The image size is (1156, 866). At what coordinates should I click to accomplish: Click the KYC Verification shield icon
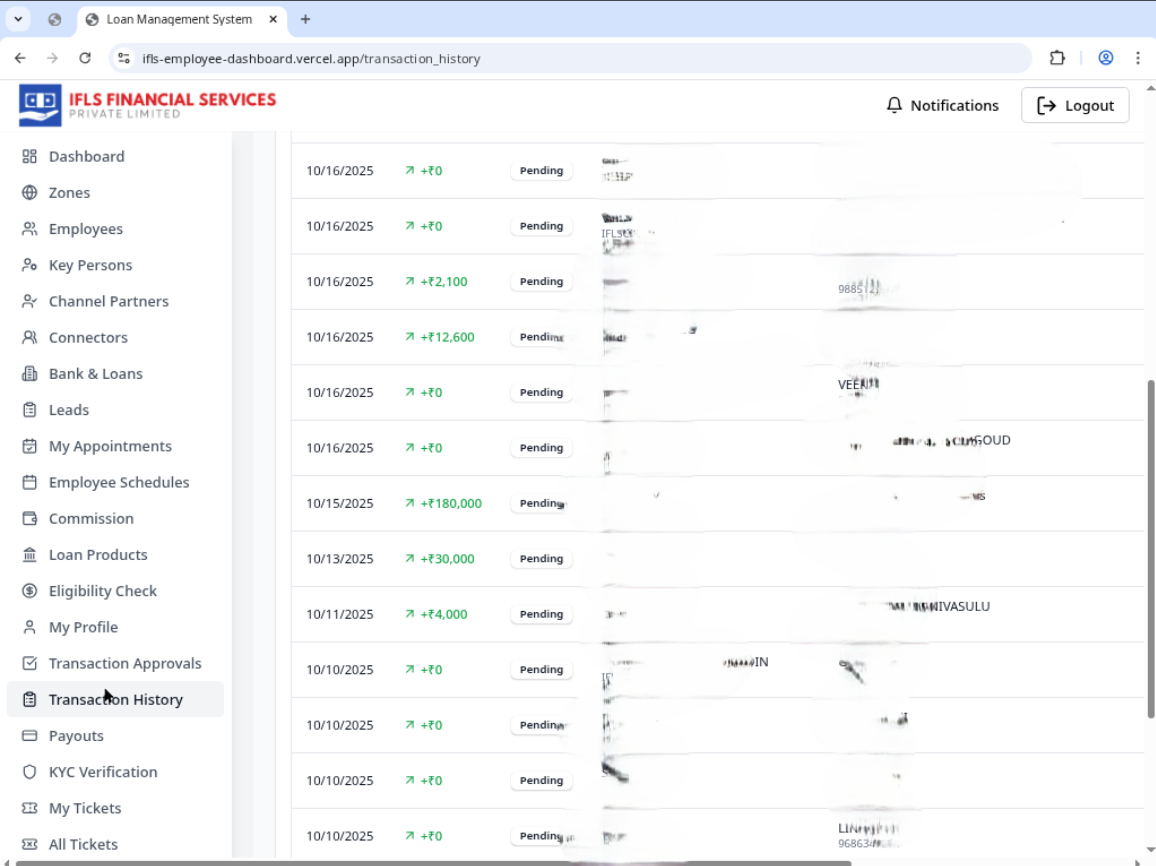tap(30, 772)
